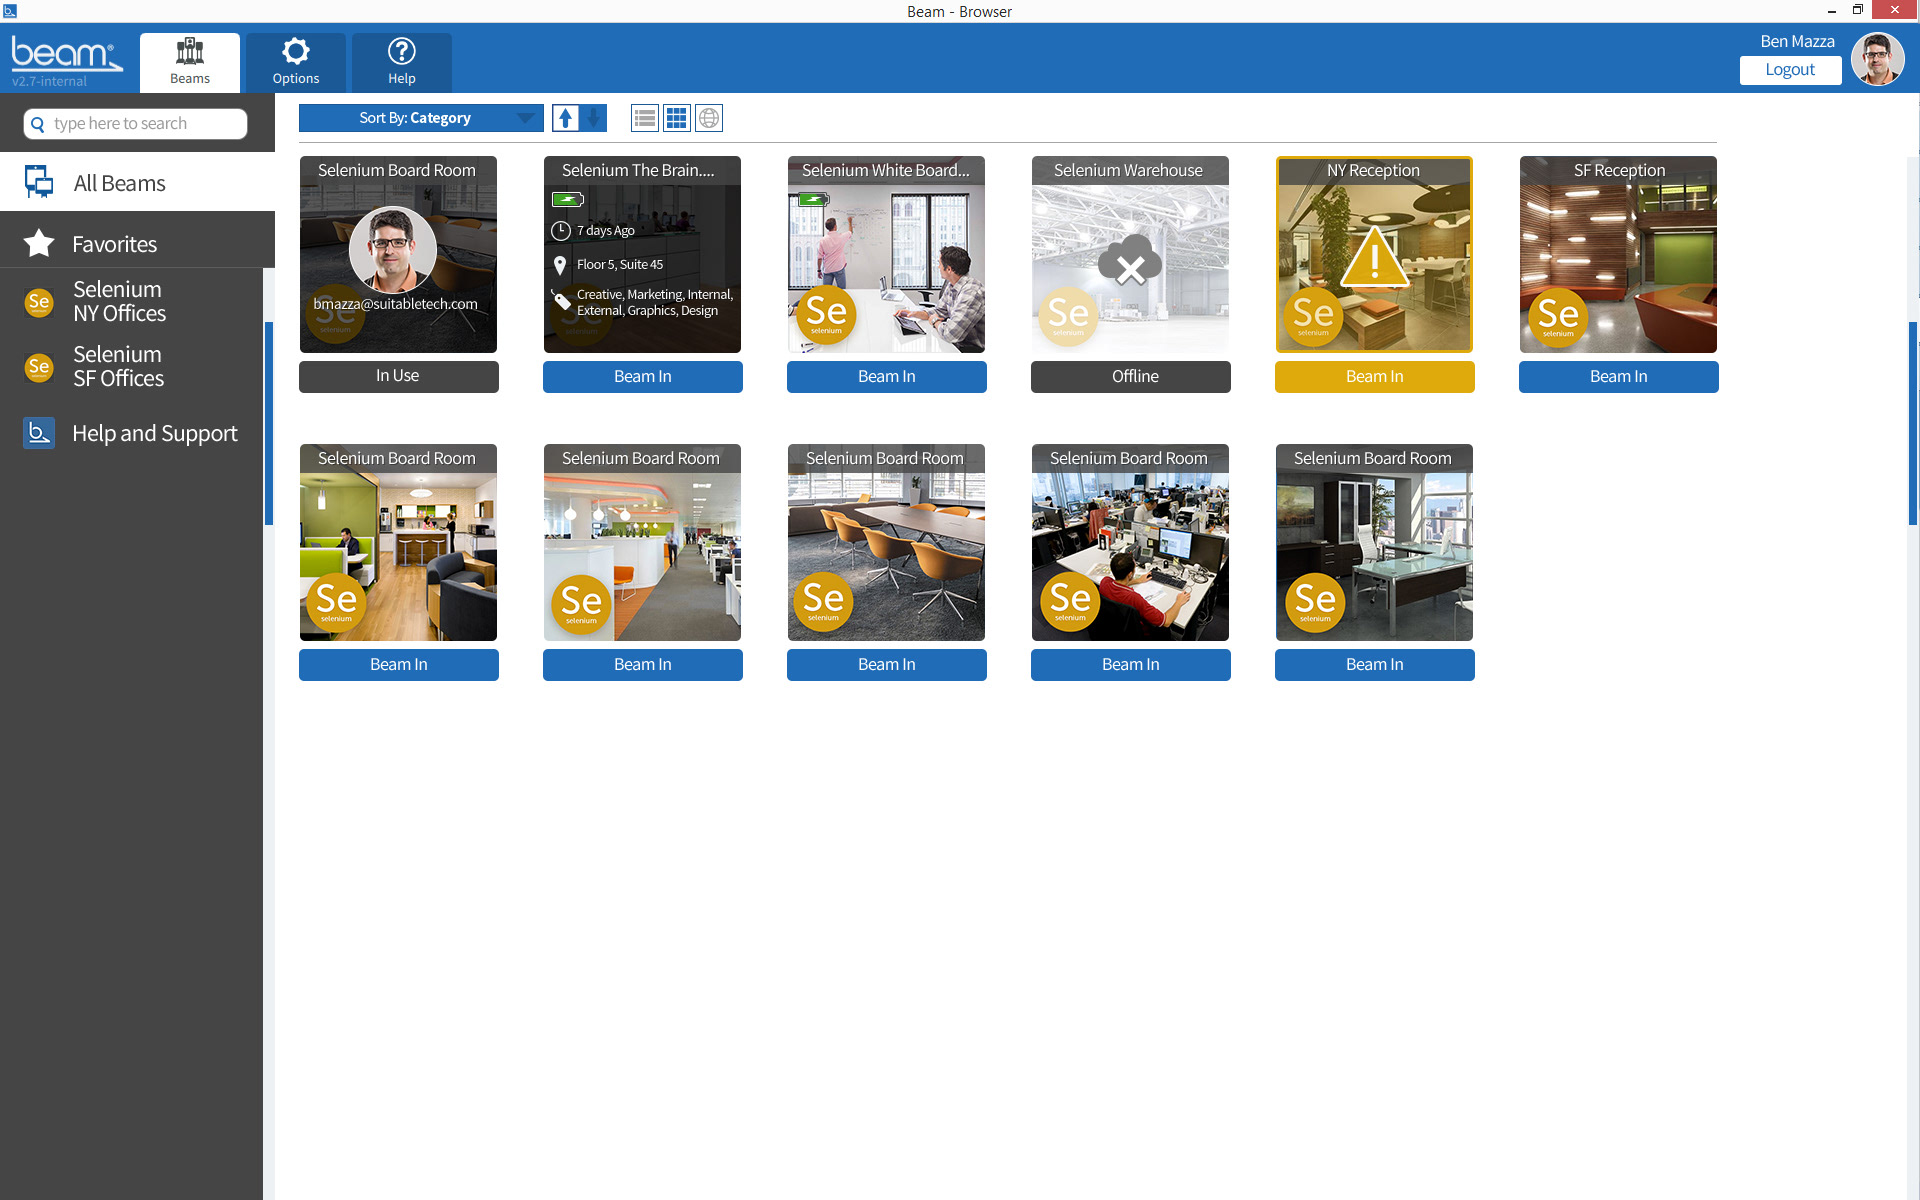Click Se badge on SF Reception card
The height and width of the screenshot is (1200, 1920).
[1558, 317]
